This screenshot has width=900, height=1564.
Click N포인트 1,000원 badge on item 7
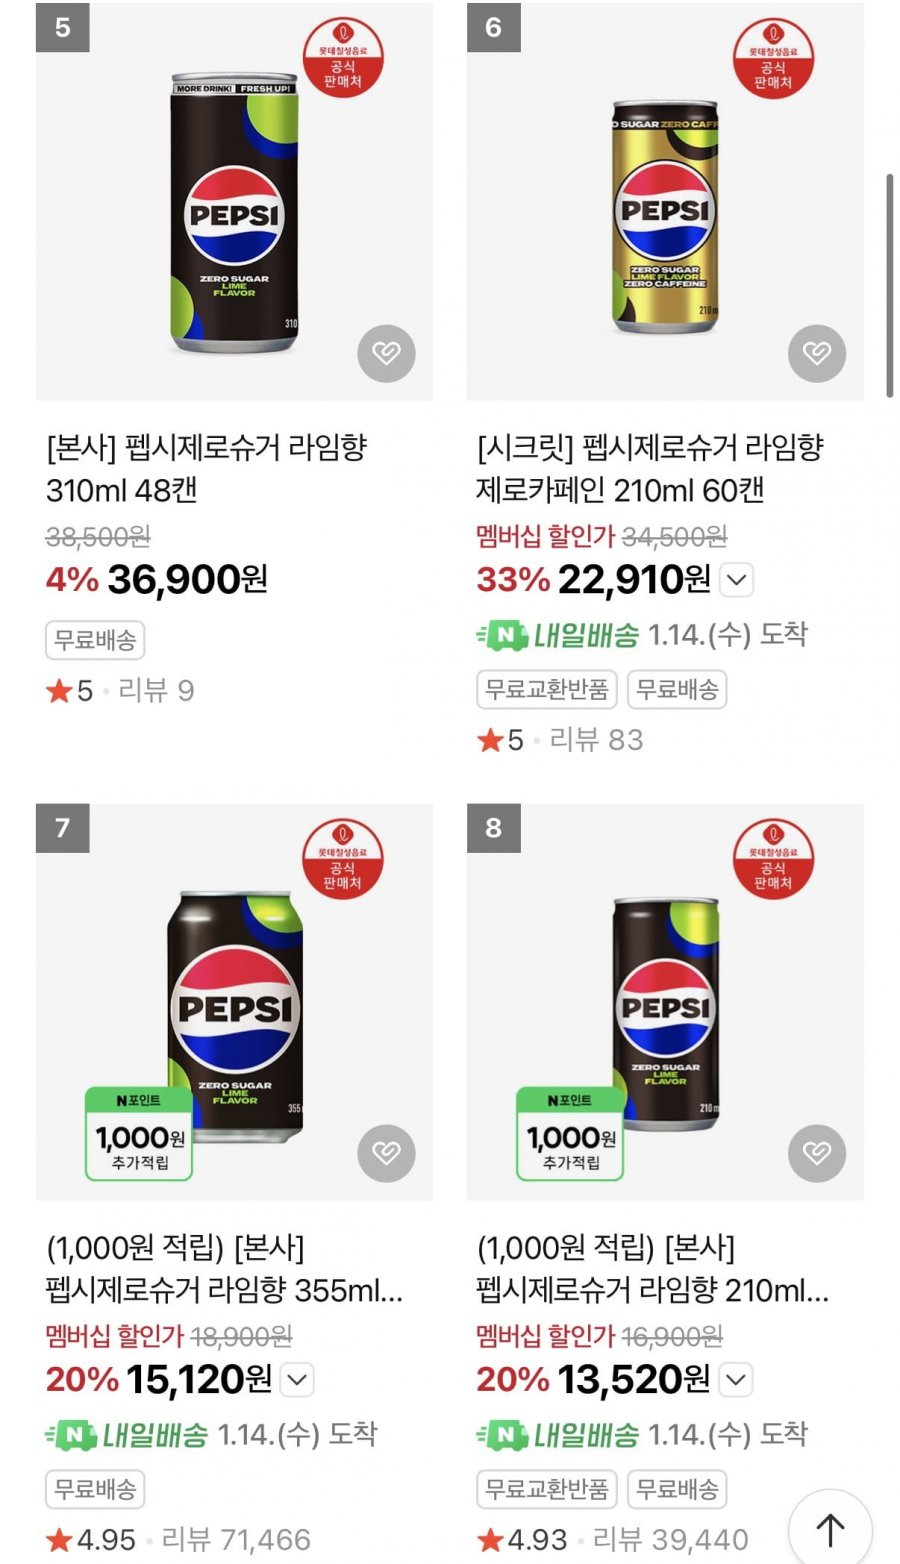click(139, 1133)
